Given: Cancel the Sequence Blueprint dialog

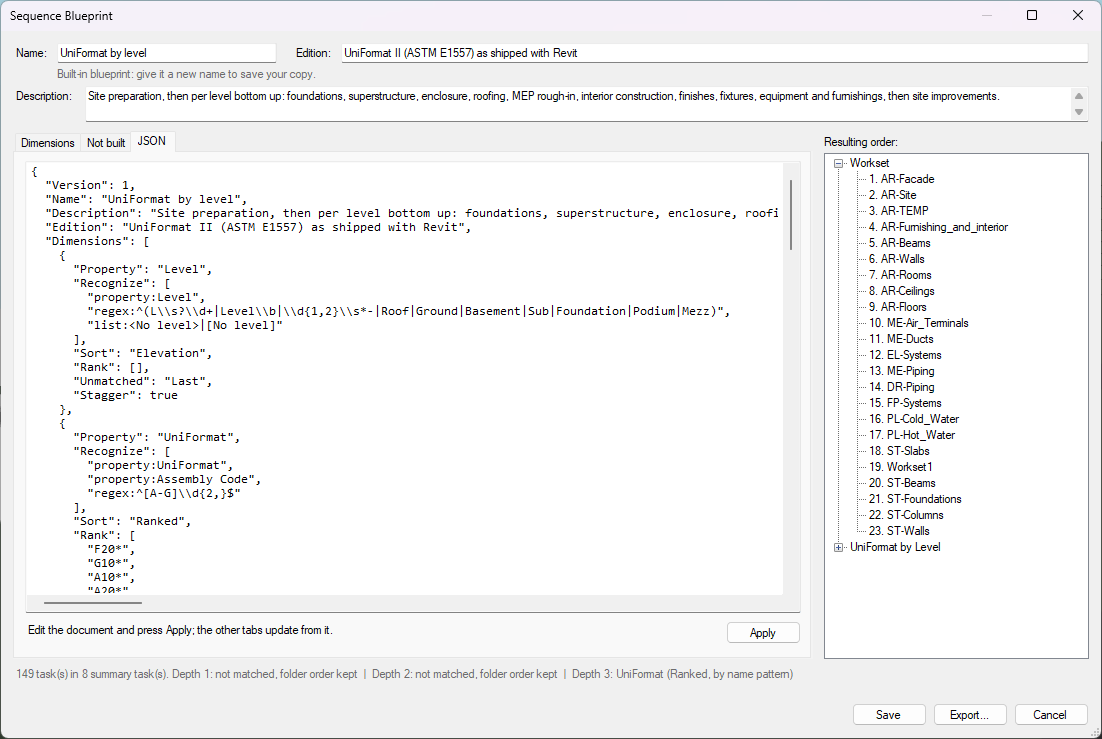Looking at the screenshot, I should (x=1050, y=714).
